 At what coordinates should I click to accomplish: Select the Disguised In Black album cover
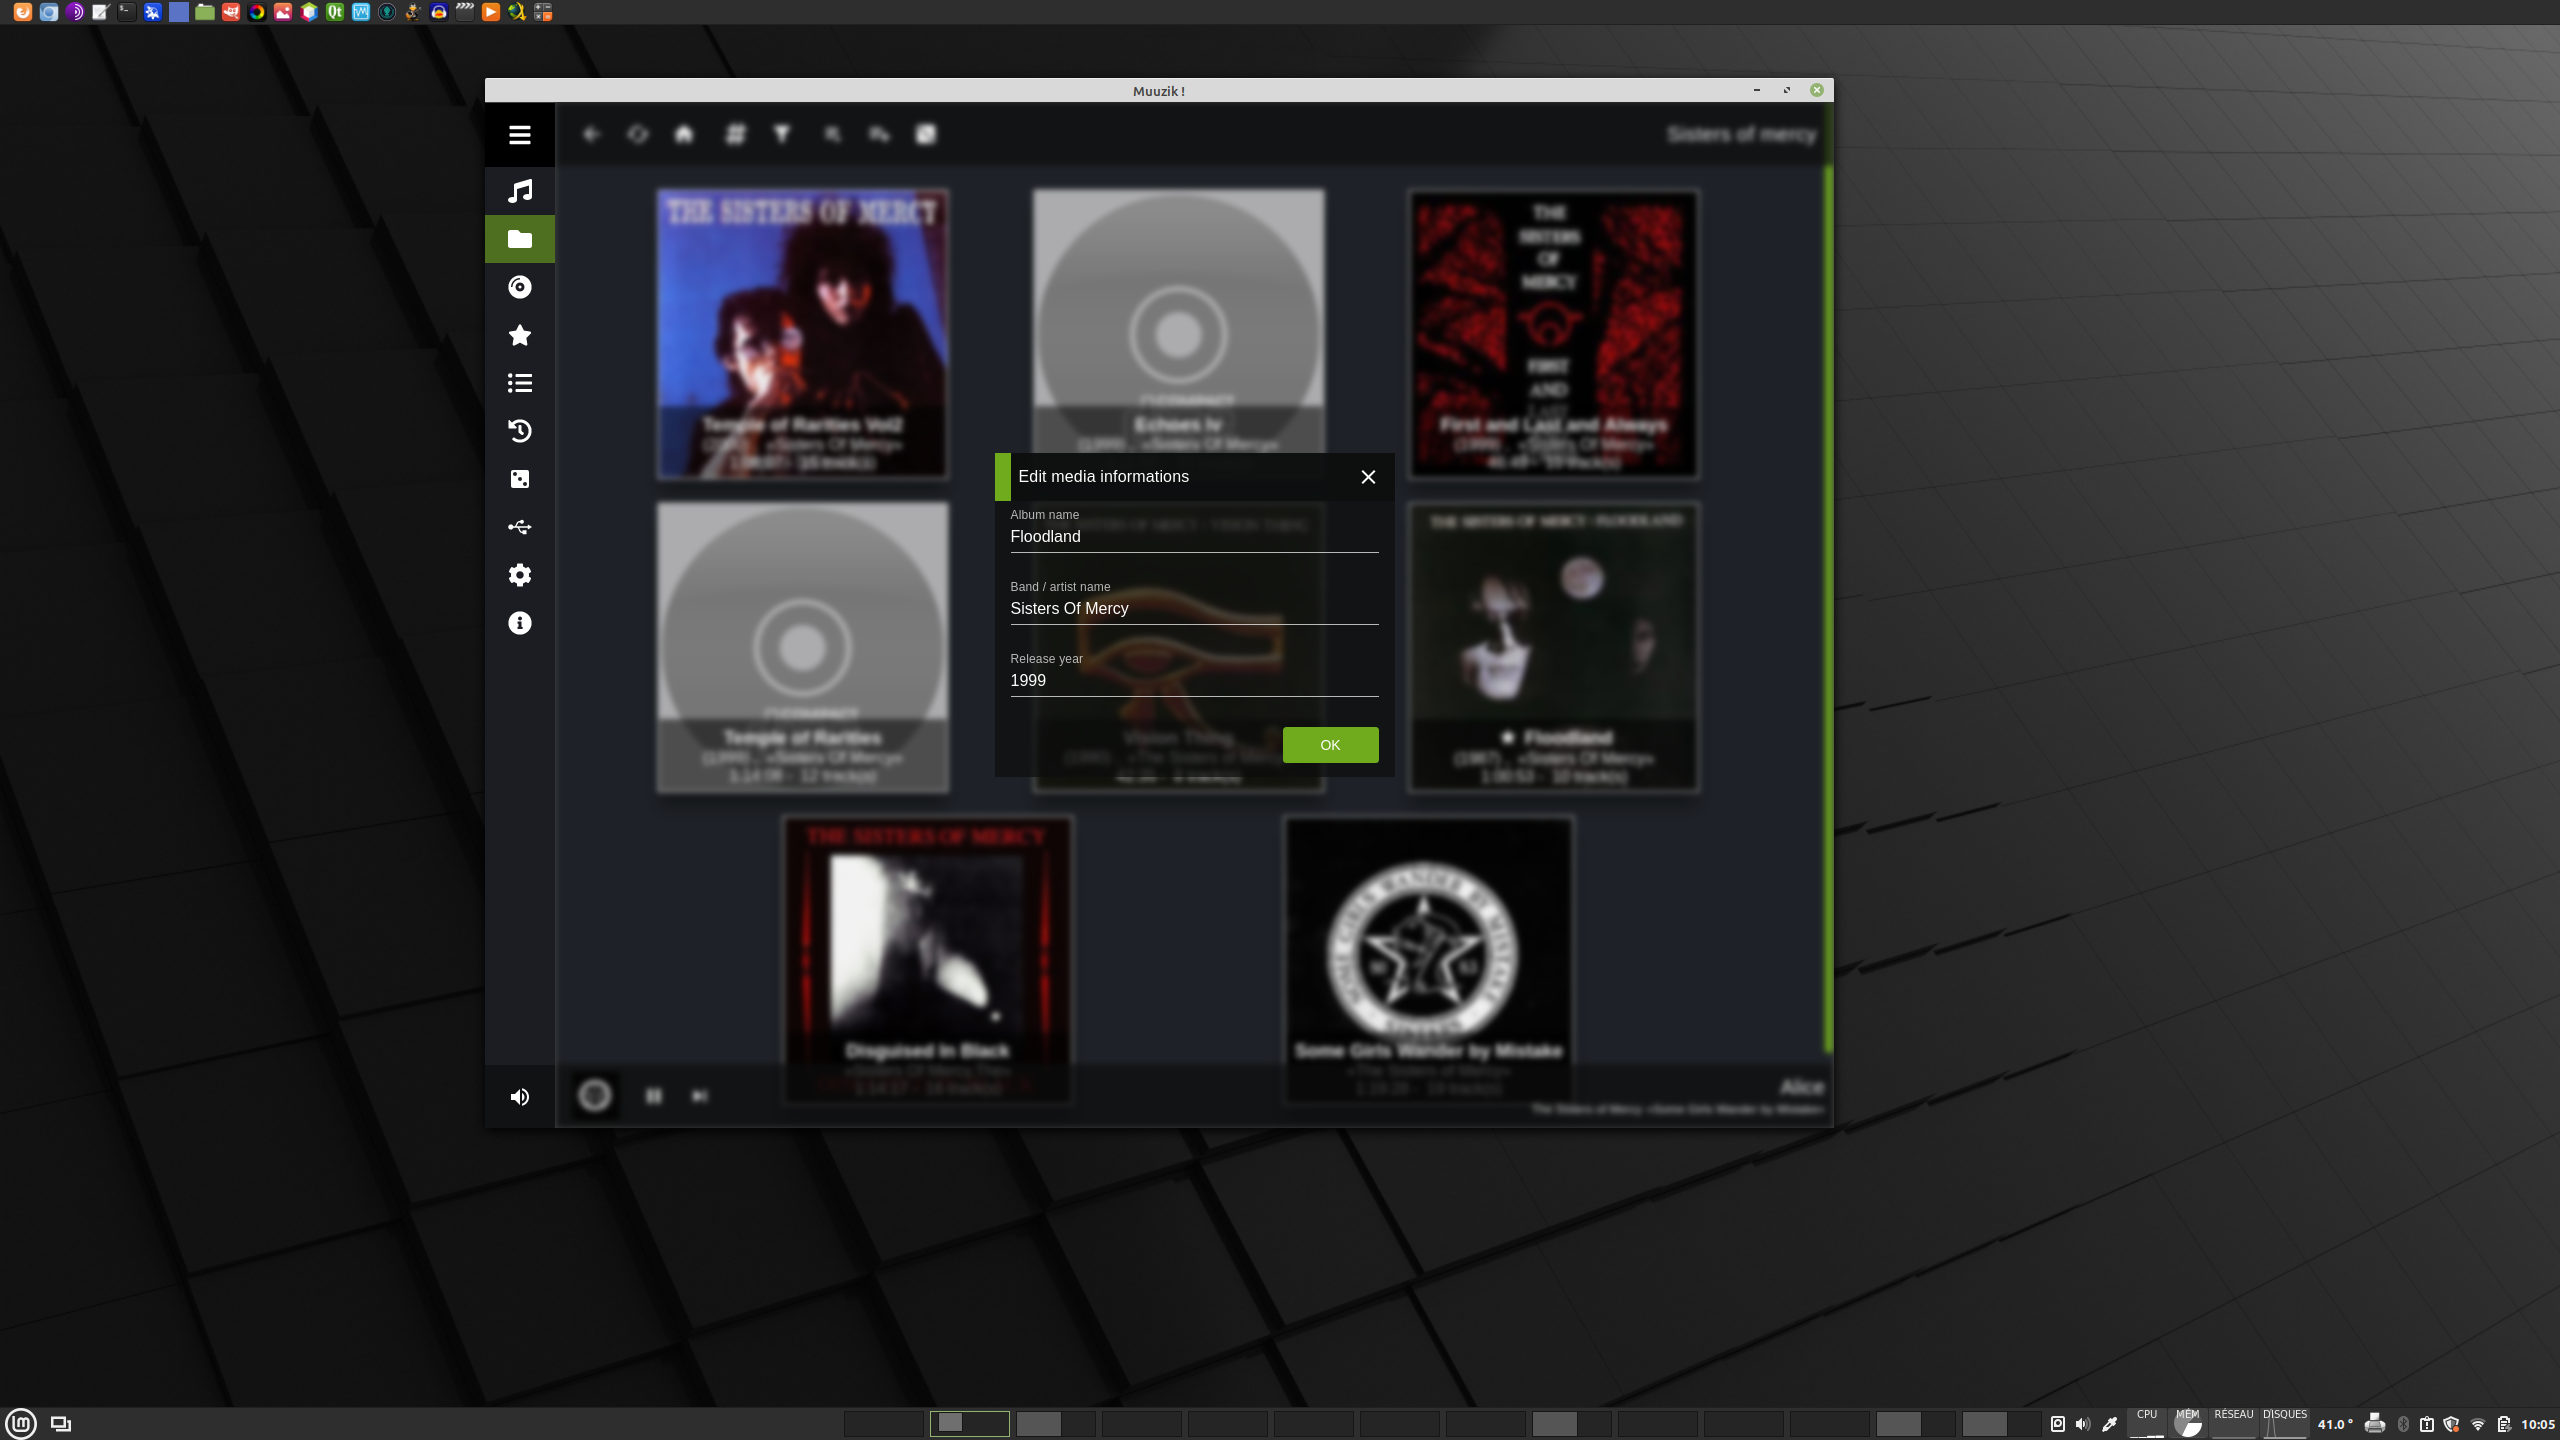tap(928, 960)
